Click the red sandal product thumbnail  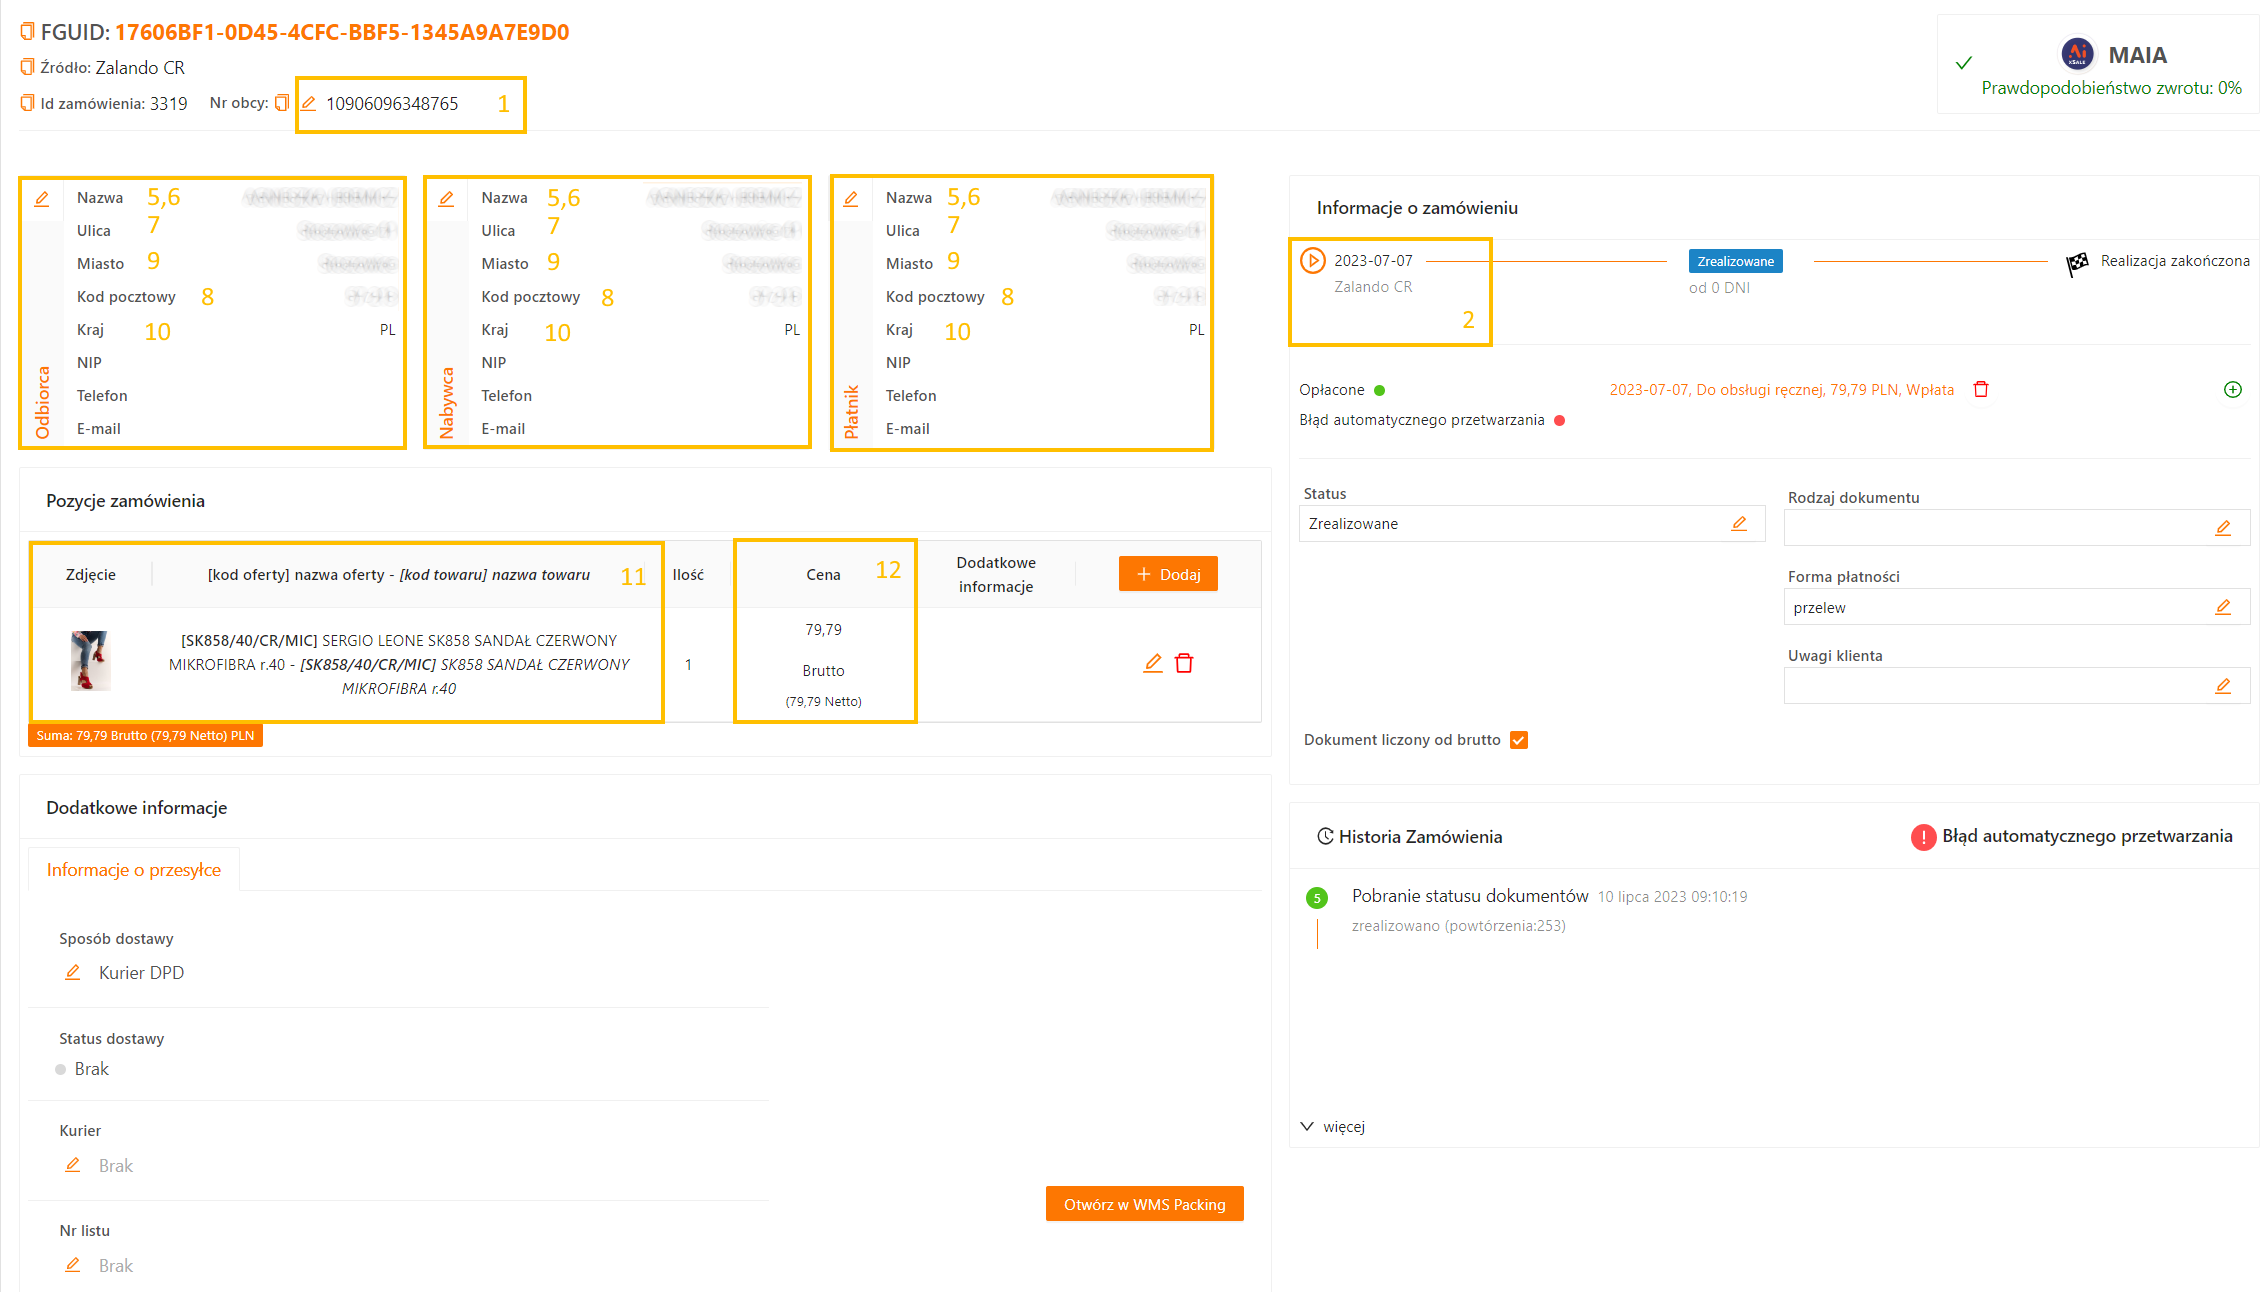pos(90,660)
